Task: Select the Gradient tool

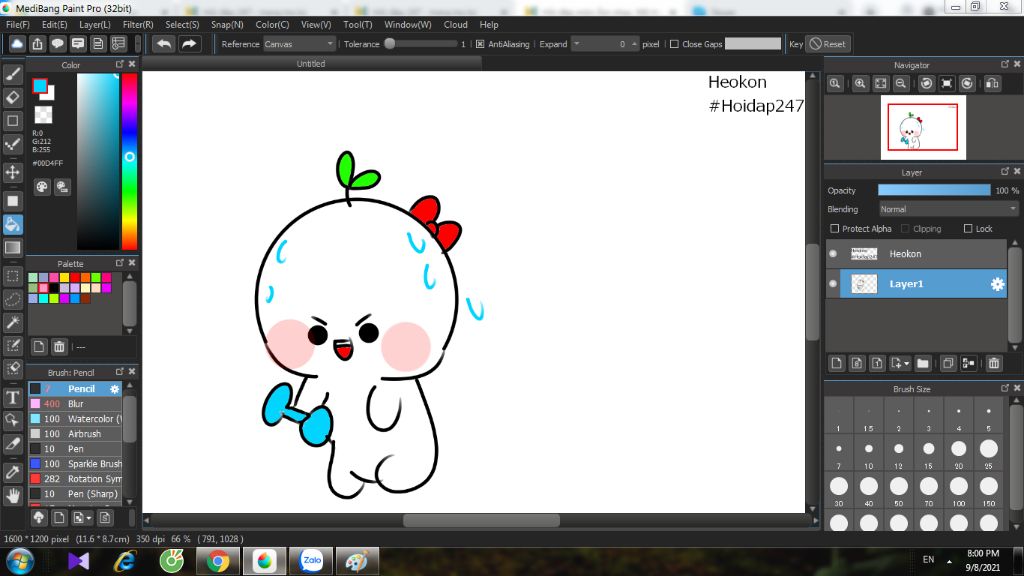Action: tap(12, 248)
